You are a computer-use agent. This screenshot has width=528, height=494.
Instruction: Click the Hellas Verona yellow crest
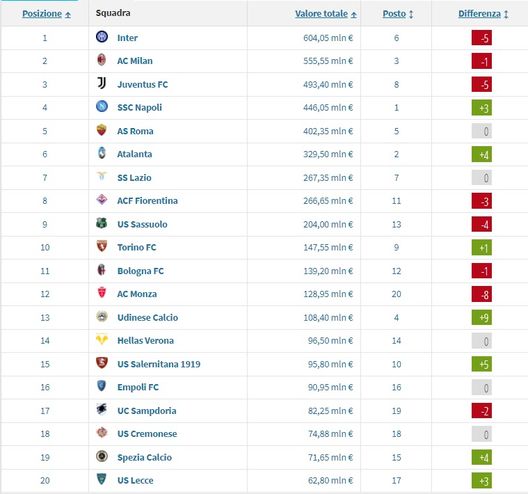102,339
